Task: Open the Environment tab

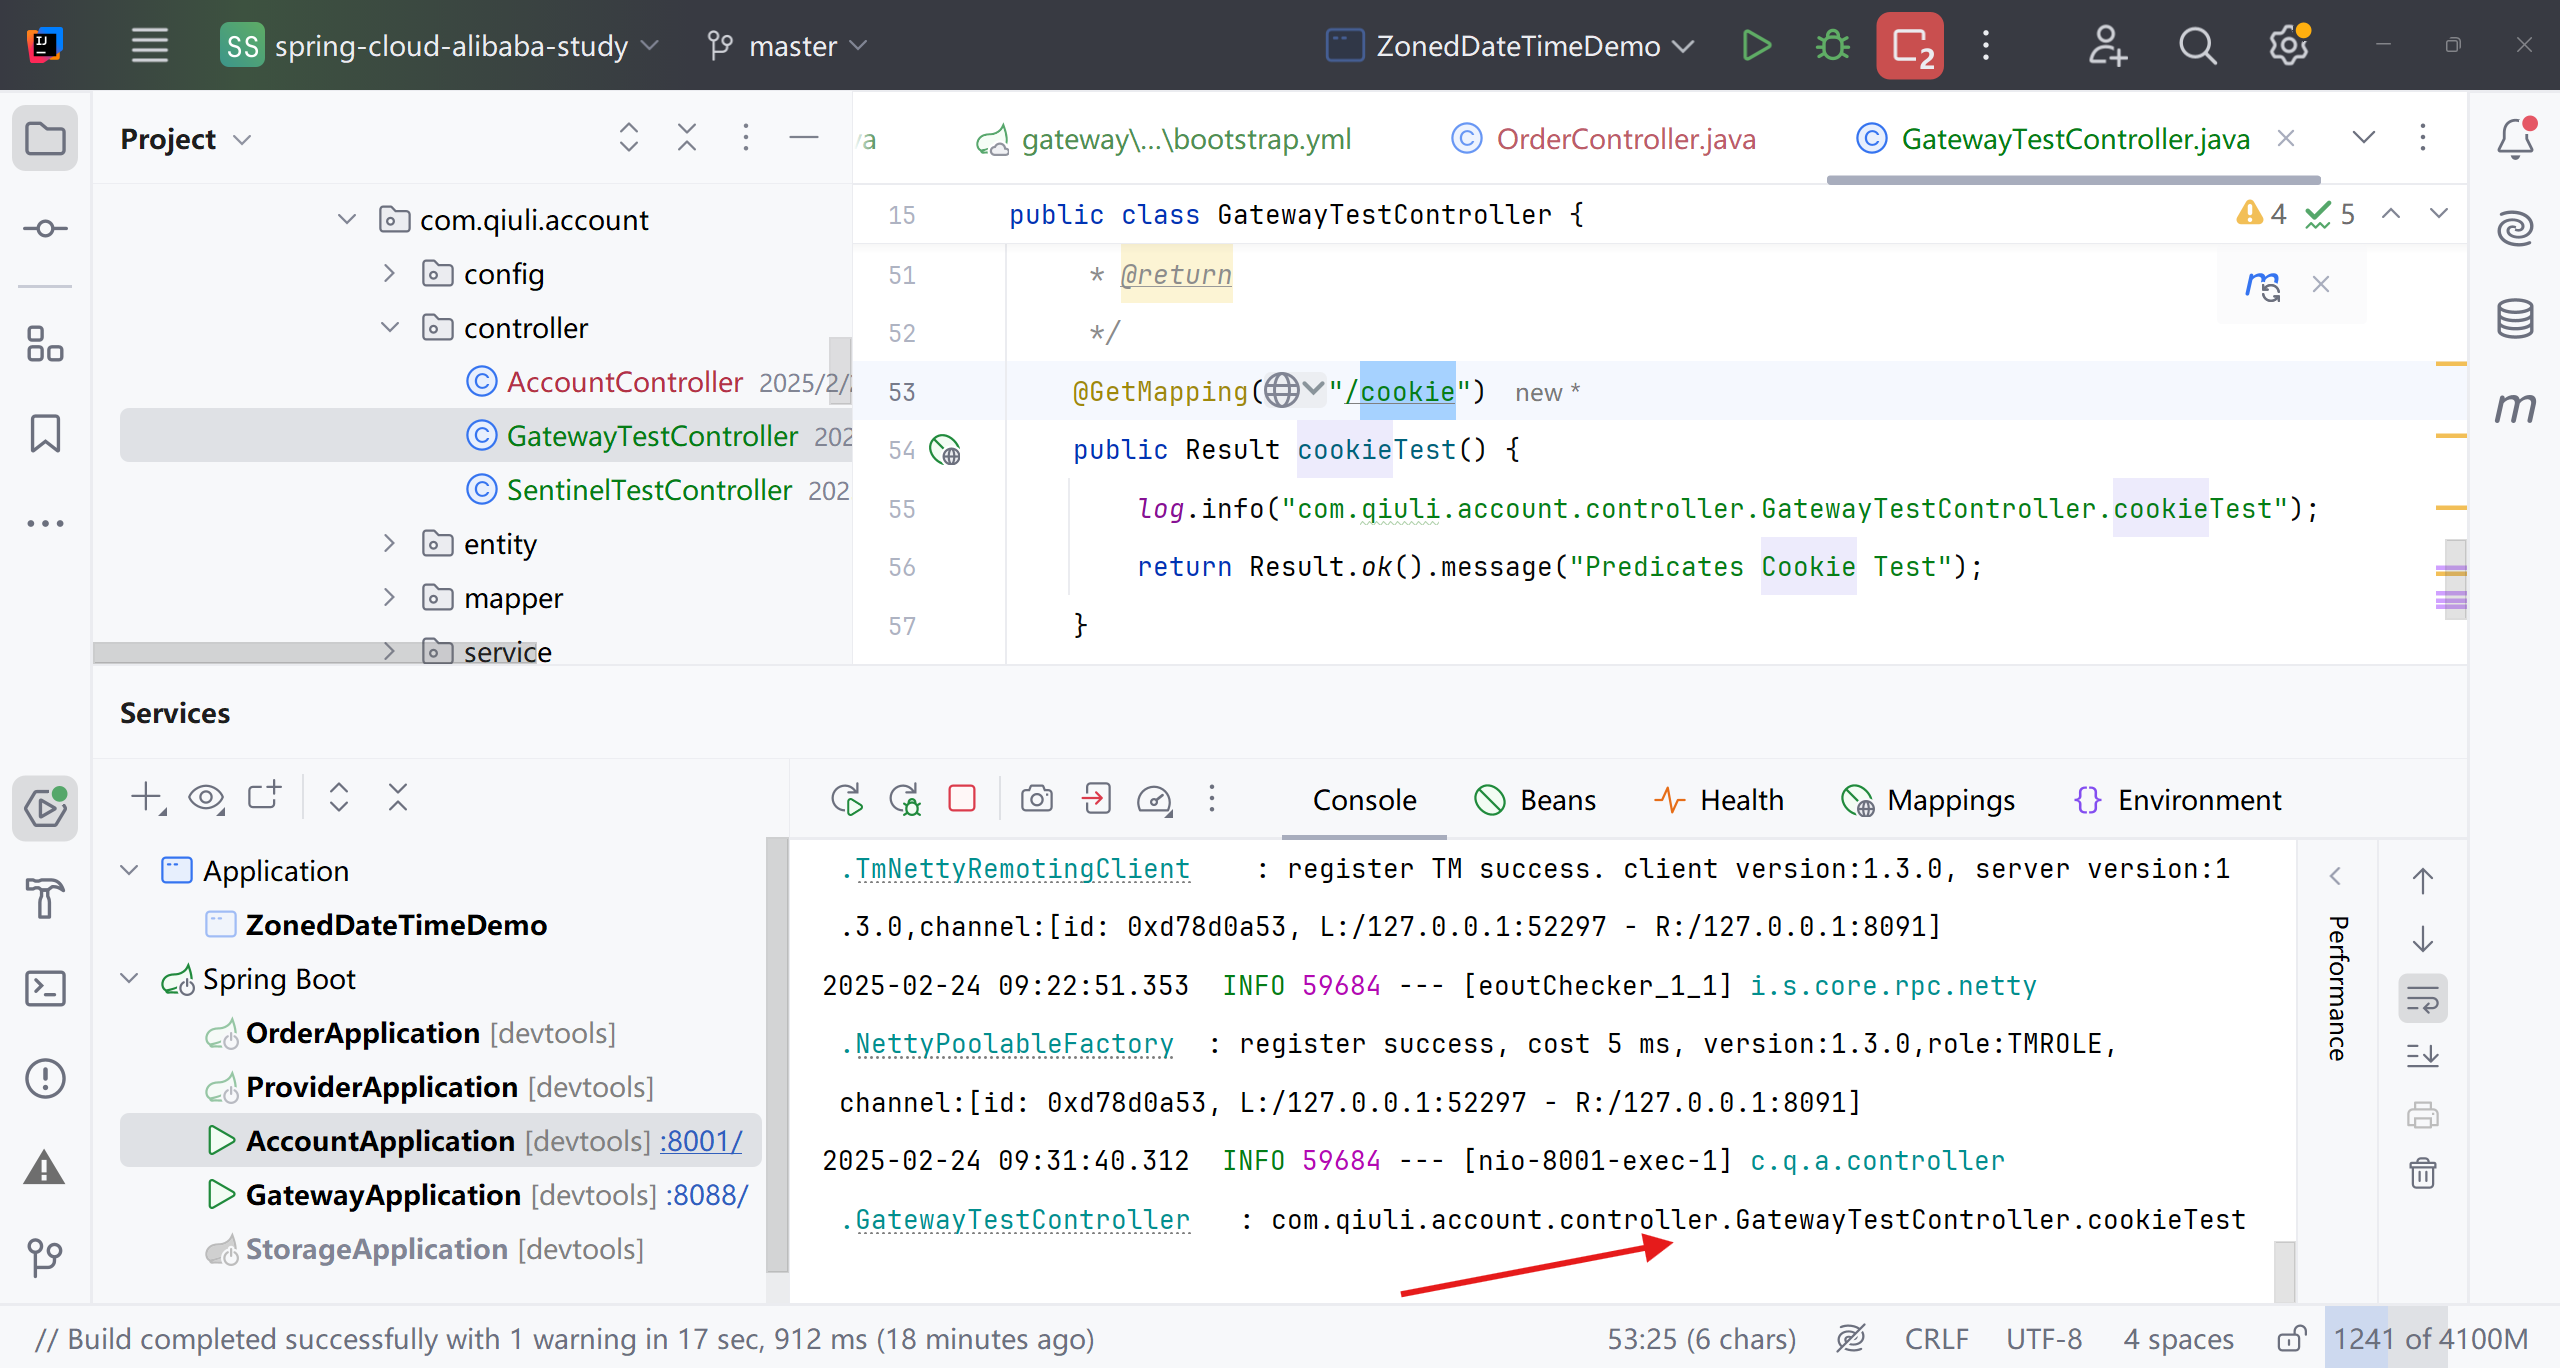Action: point(2178,800)
